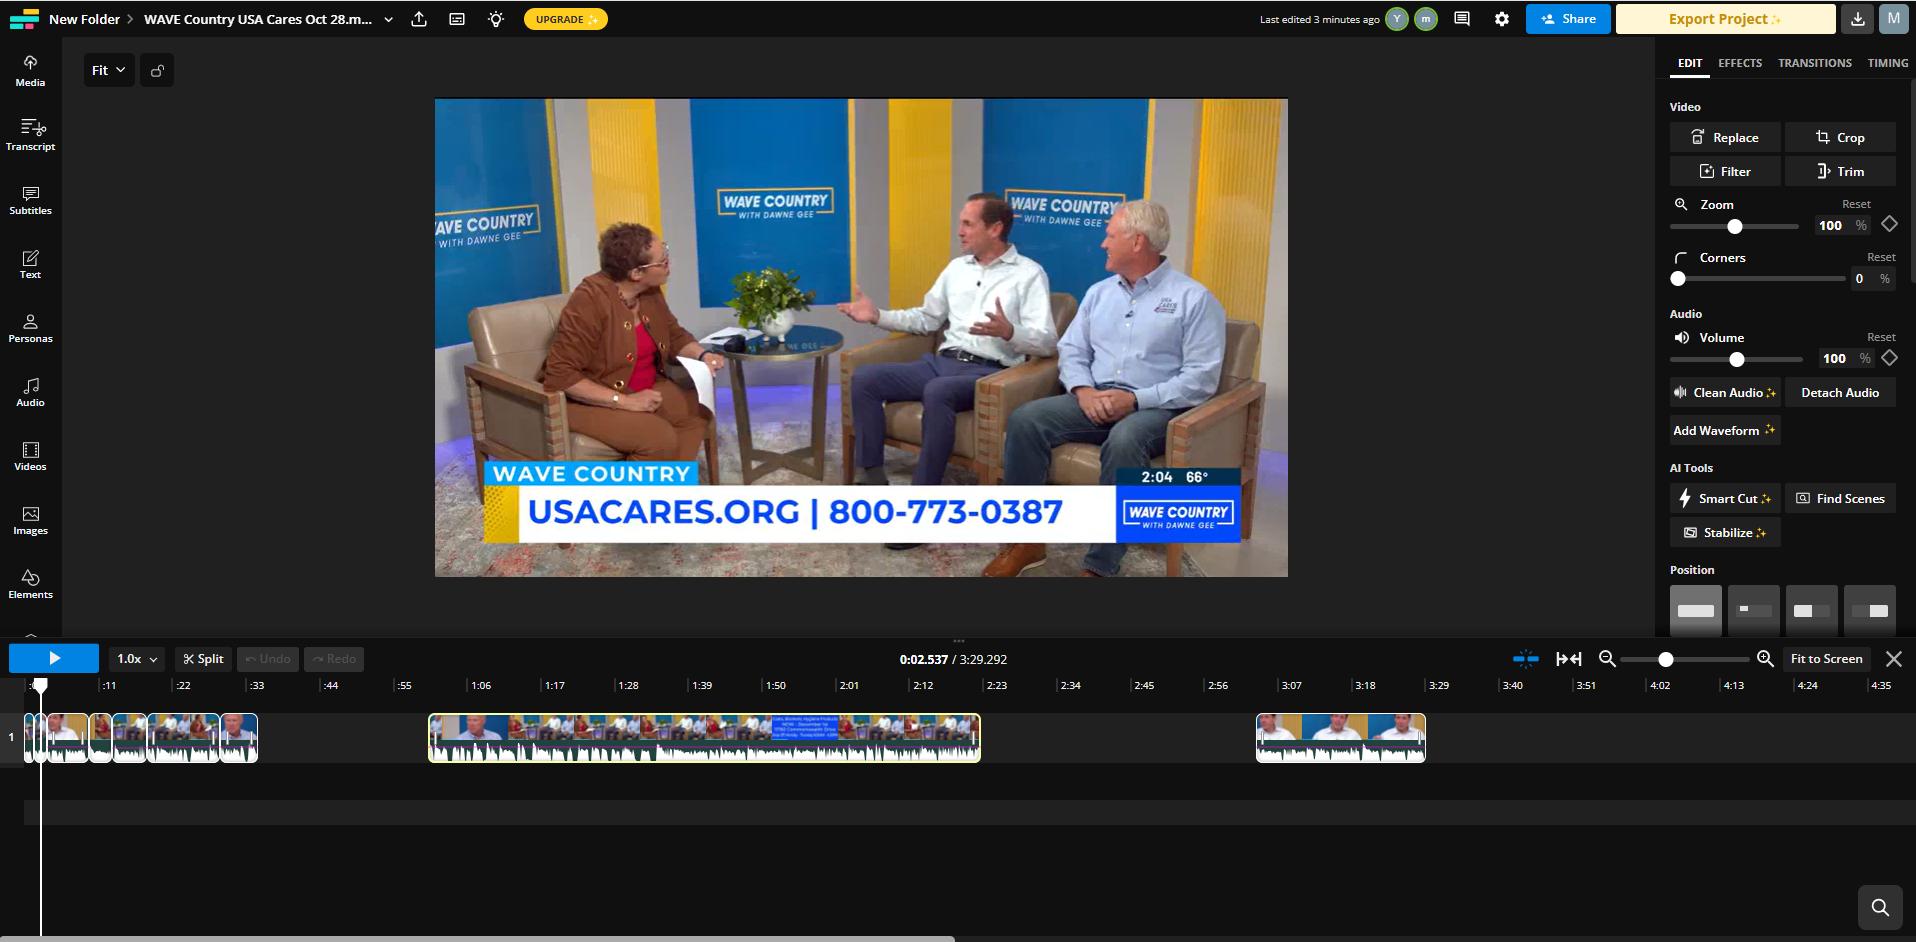This screenshot has width=1916, height=942.
Task: Click the M user avatar
Action: [1894, 19]
